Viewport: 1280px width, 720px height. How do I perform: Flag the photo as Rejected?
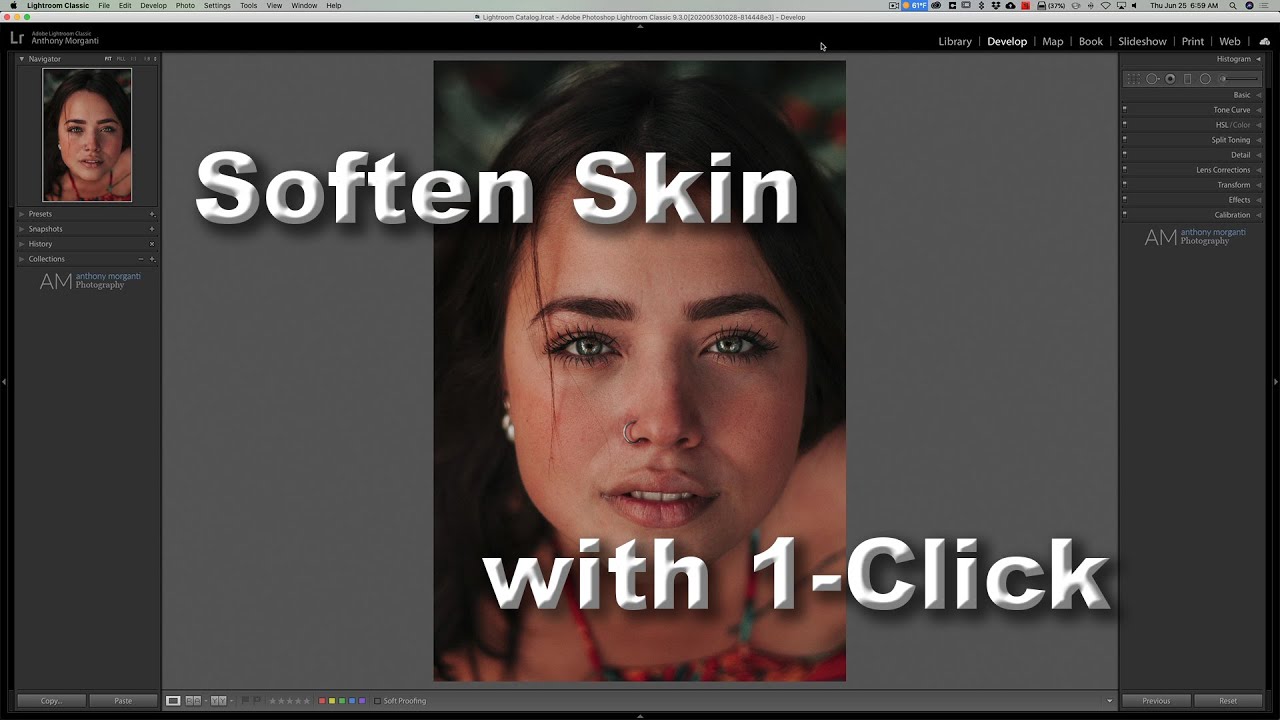pyautogui.click(x=257, y=700)
